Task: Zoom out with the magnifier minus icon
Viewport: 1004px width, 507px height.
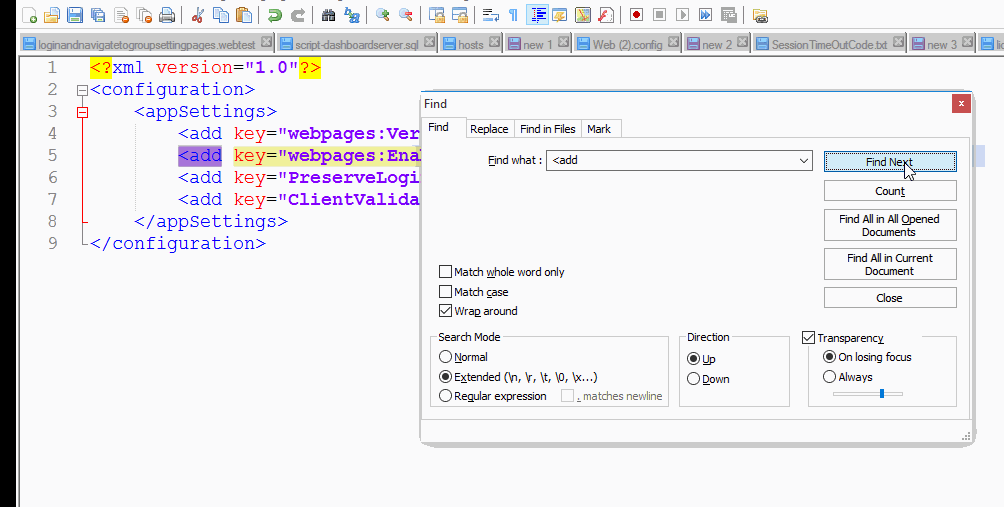Action: 406,15
